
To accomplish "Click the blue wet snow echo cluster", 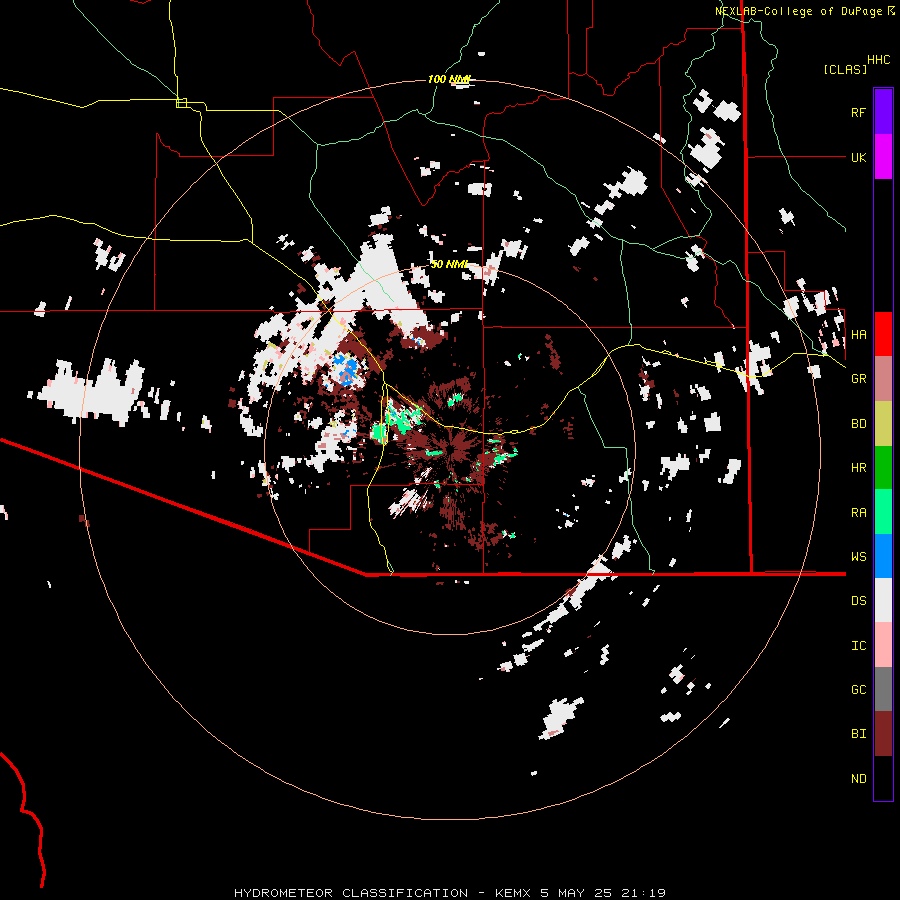I will coord(346,368).
